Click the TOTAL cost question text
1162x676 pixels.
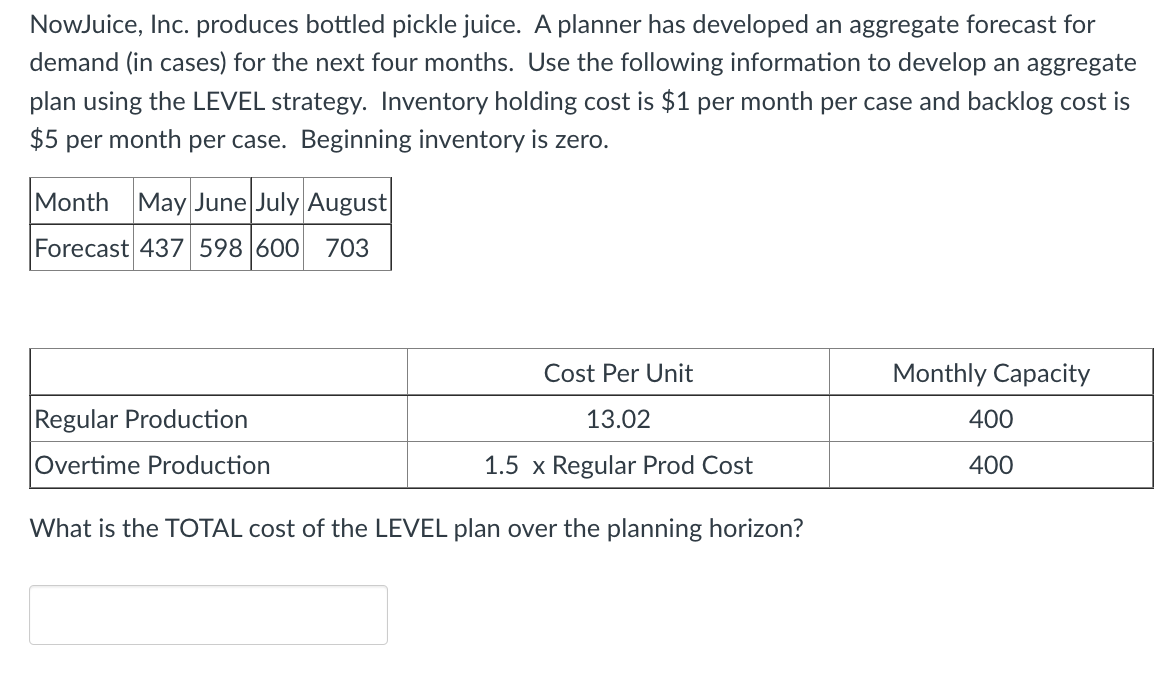[414, 529]
